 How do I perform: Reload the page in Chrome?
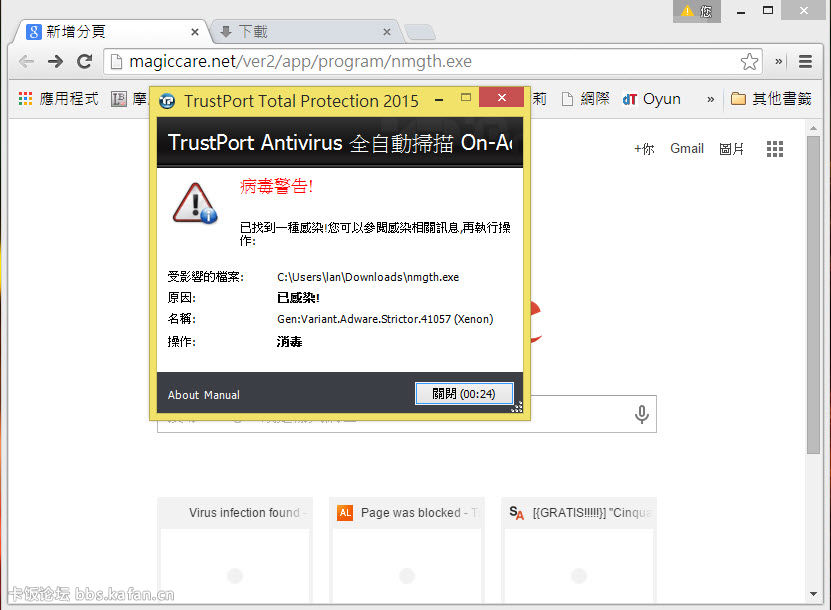point(84,61)
